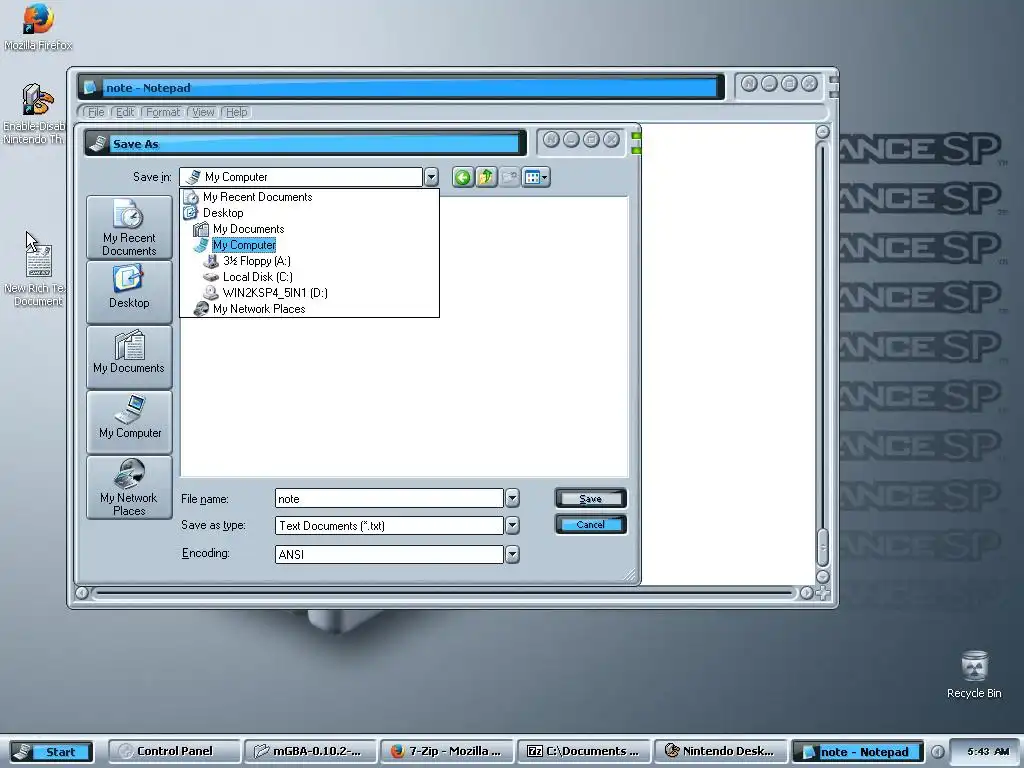Viewport: 1024px width, 768px height.
Task: Open the View Menu icon in Save As toolbar
Action: 536,177
